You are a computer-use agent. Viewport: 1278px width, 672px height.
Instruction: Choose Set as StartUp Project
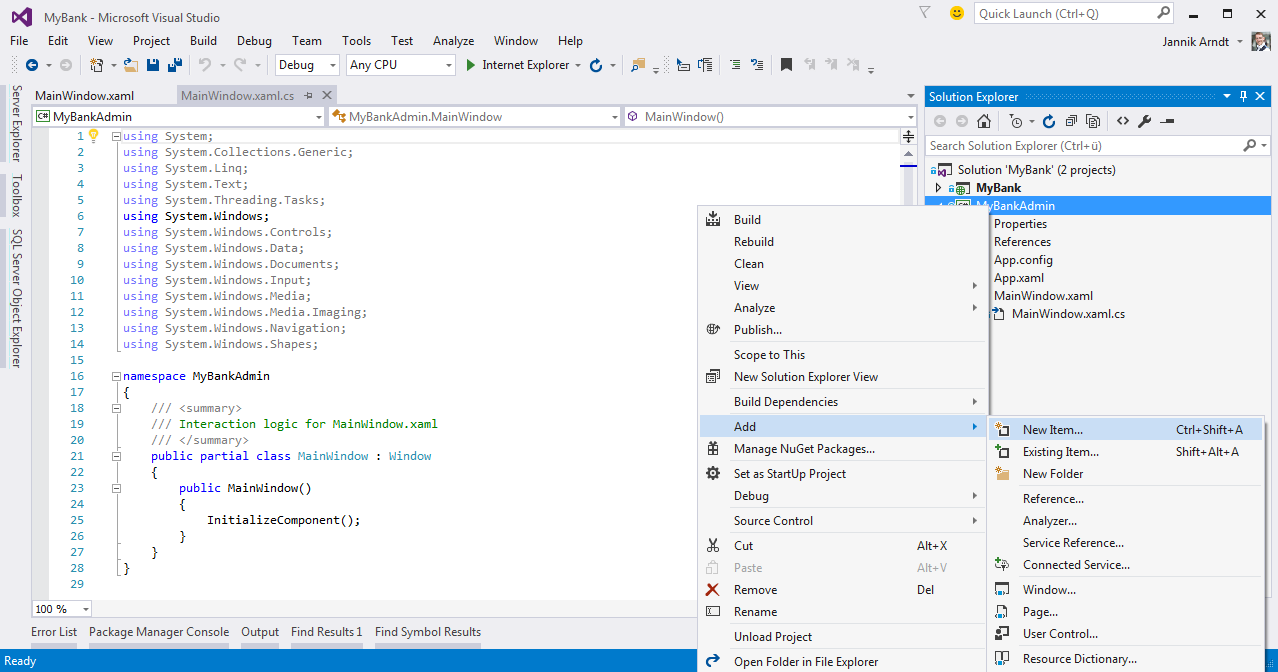click(843, 474)
